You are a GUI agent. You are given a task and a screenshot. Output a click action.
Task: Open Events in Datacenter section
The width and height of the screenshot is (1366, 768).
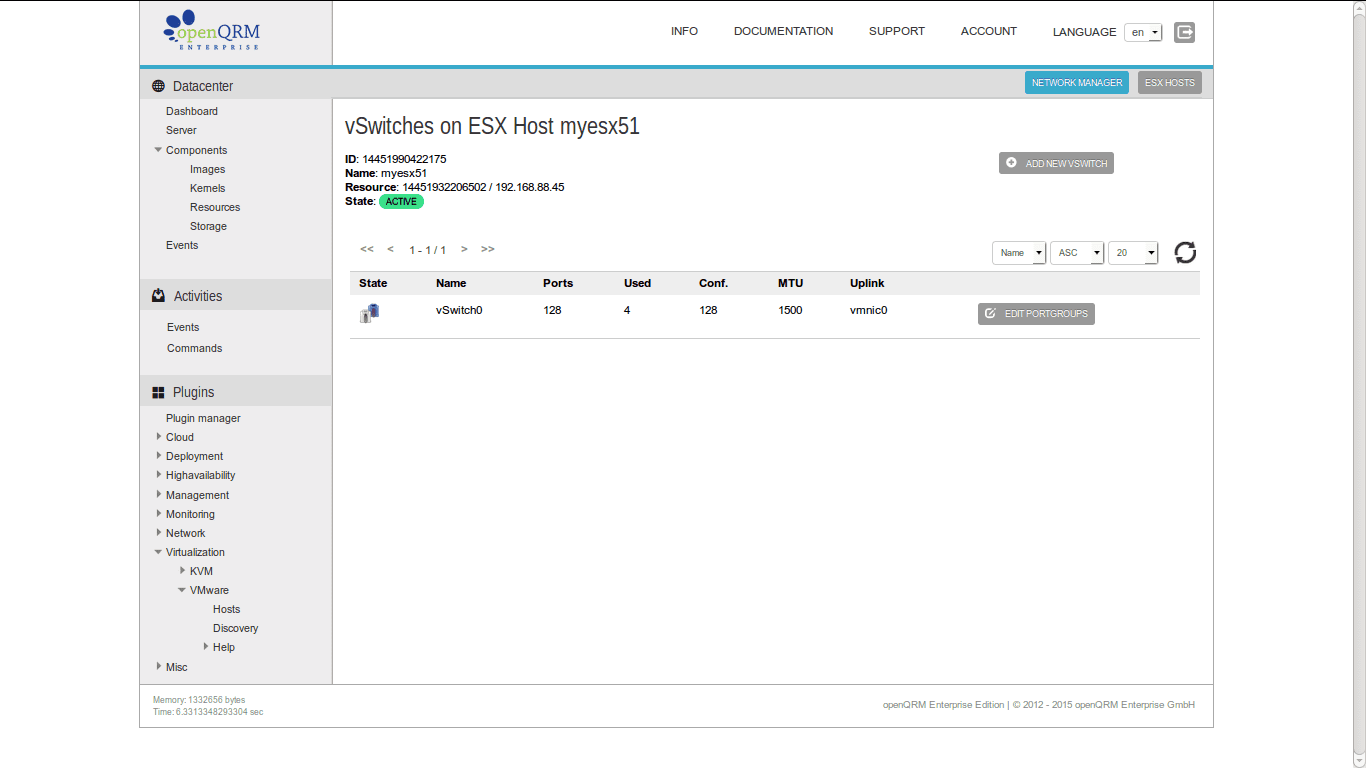tap(182, 245)
